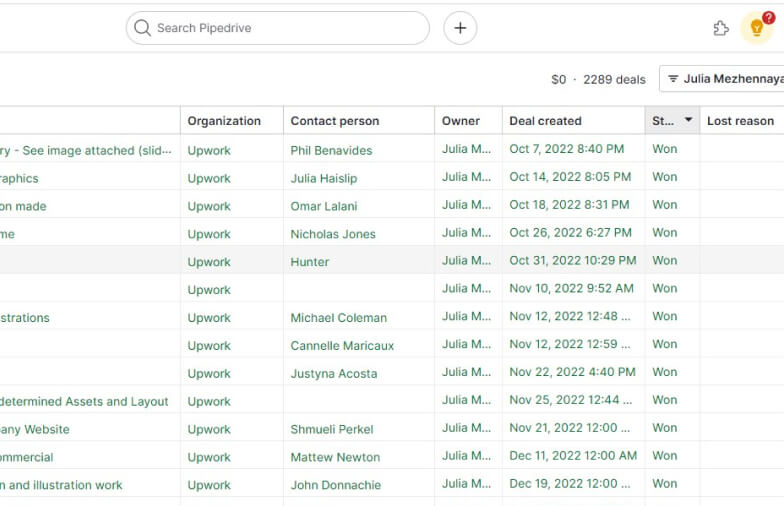Click the Deal created column header

(x=545, y=121)
